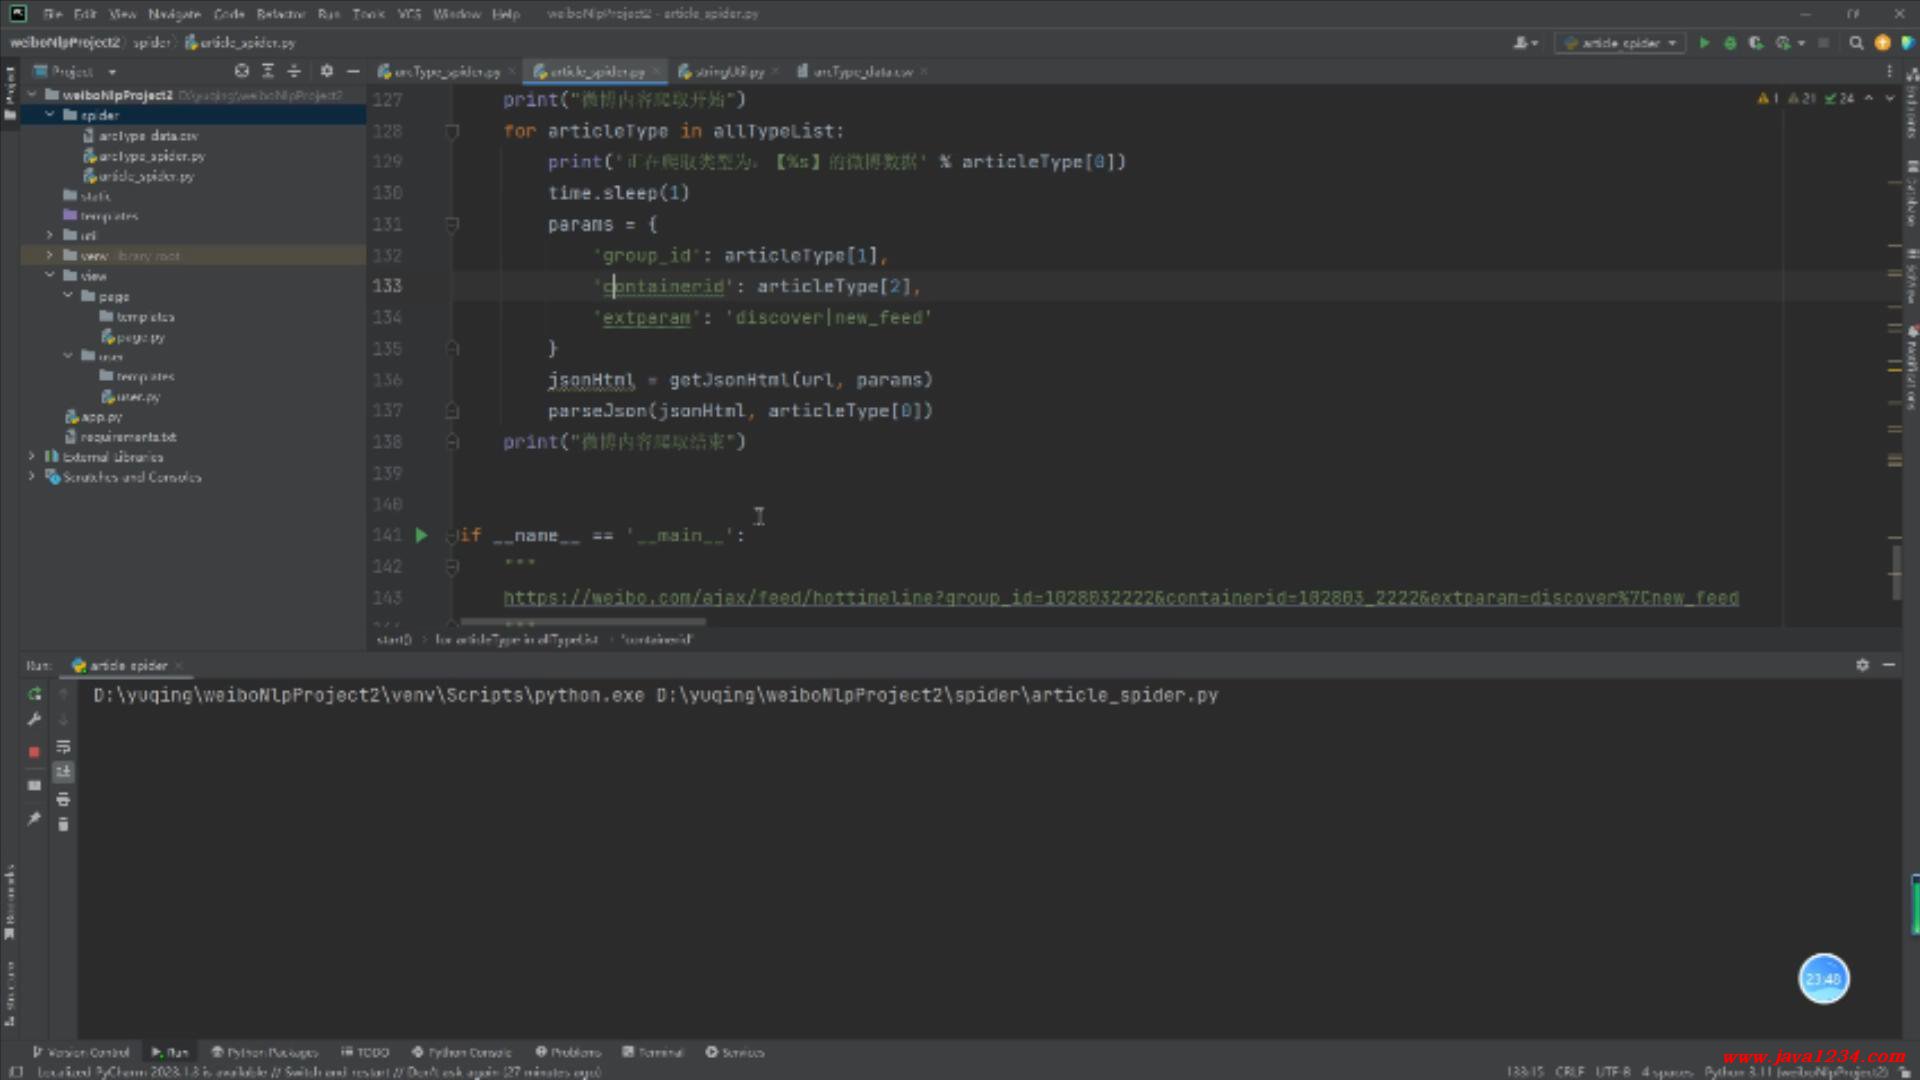The height and width of the screenshot is (1080, 1920).
Task: Open Search Everywhere magnifier icon
Action: [x=1856, y=43]
